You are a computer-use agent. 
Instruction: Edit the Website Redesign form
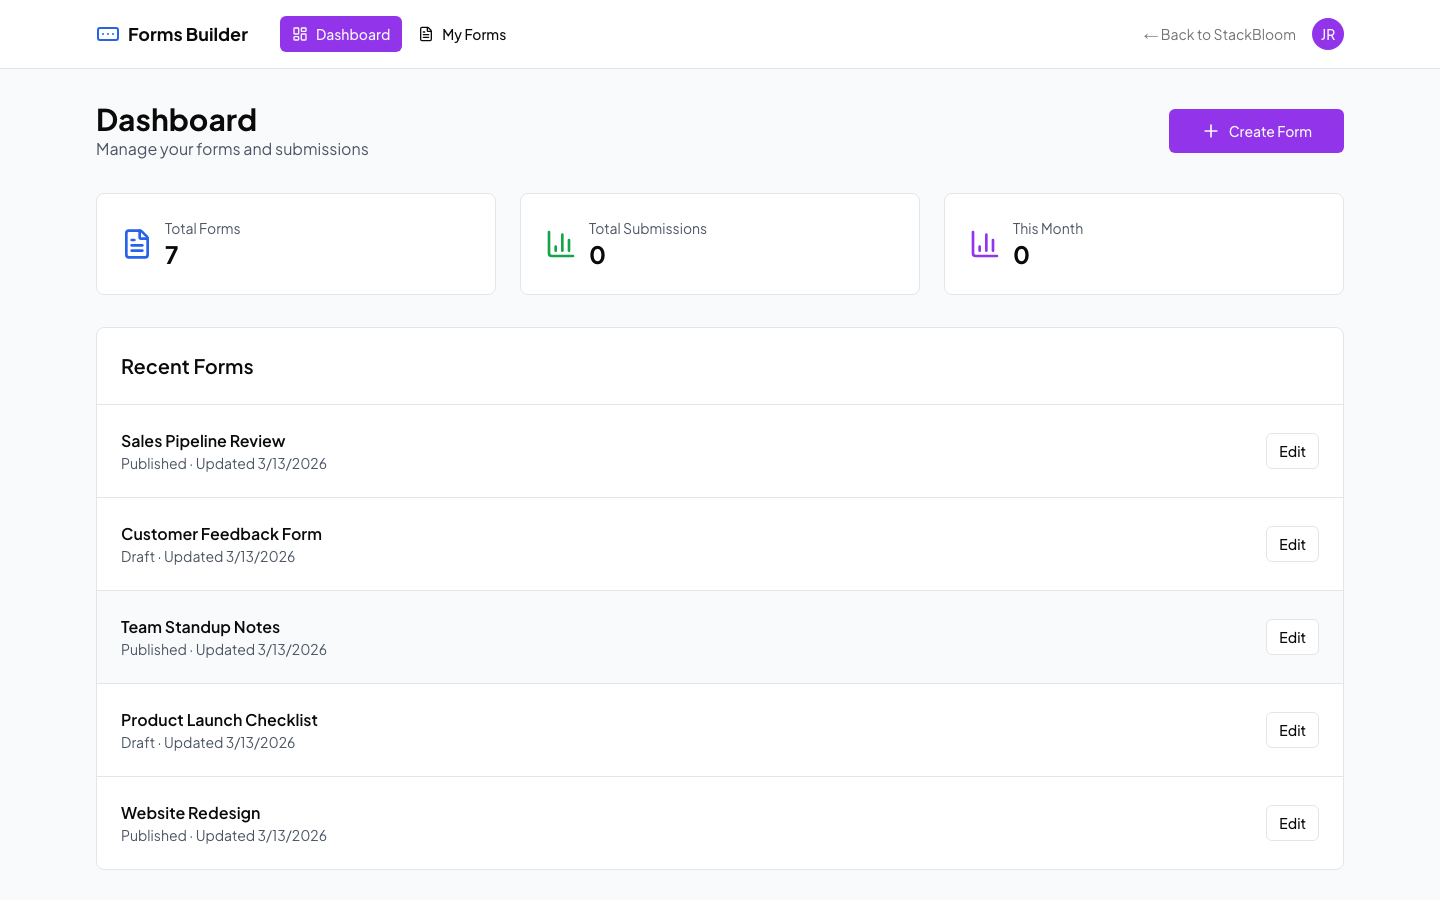1292,823
